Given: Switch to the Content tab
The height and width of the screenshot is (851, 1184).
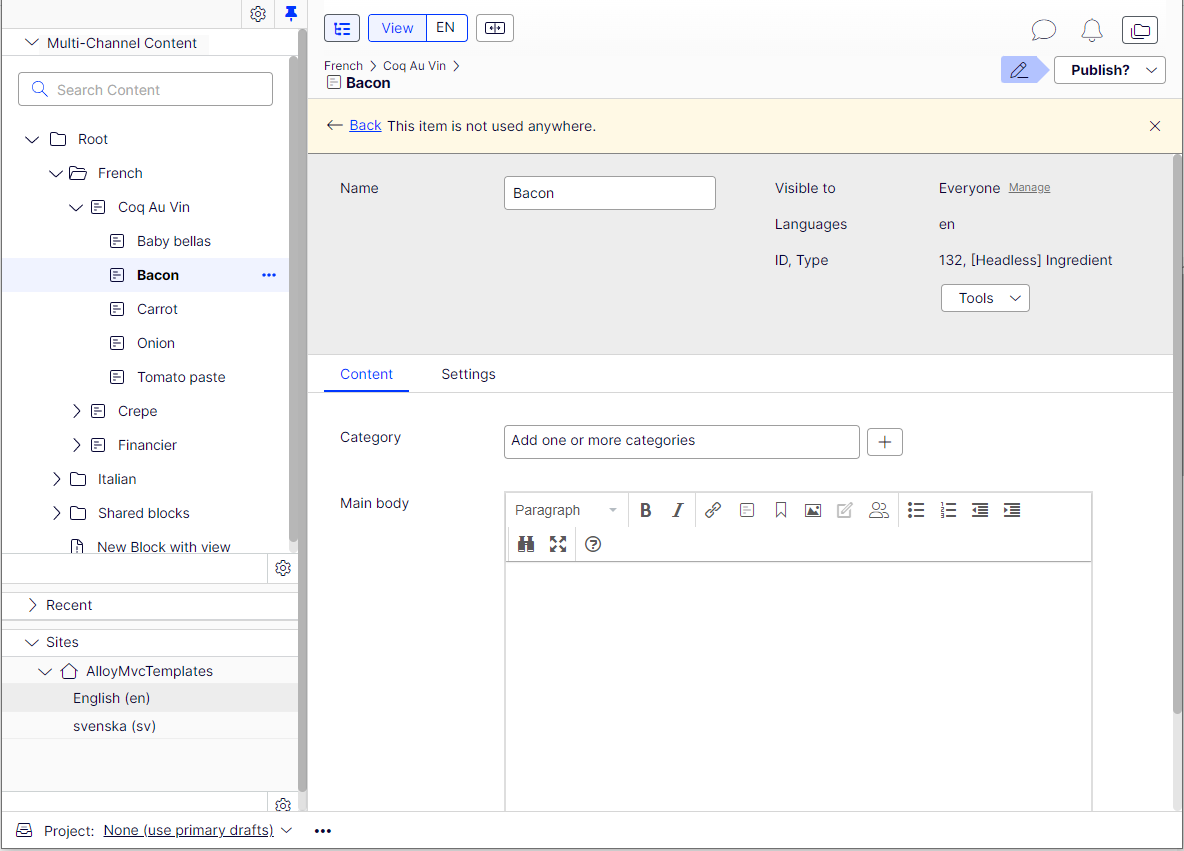Looking at the screenshot, I should point(366,375).
